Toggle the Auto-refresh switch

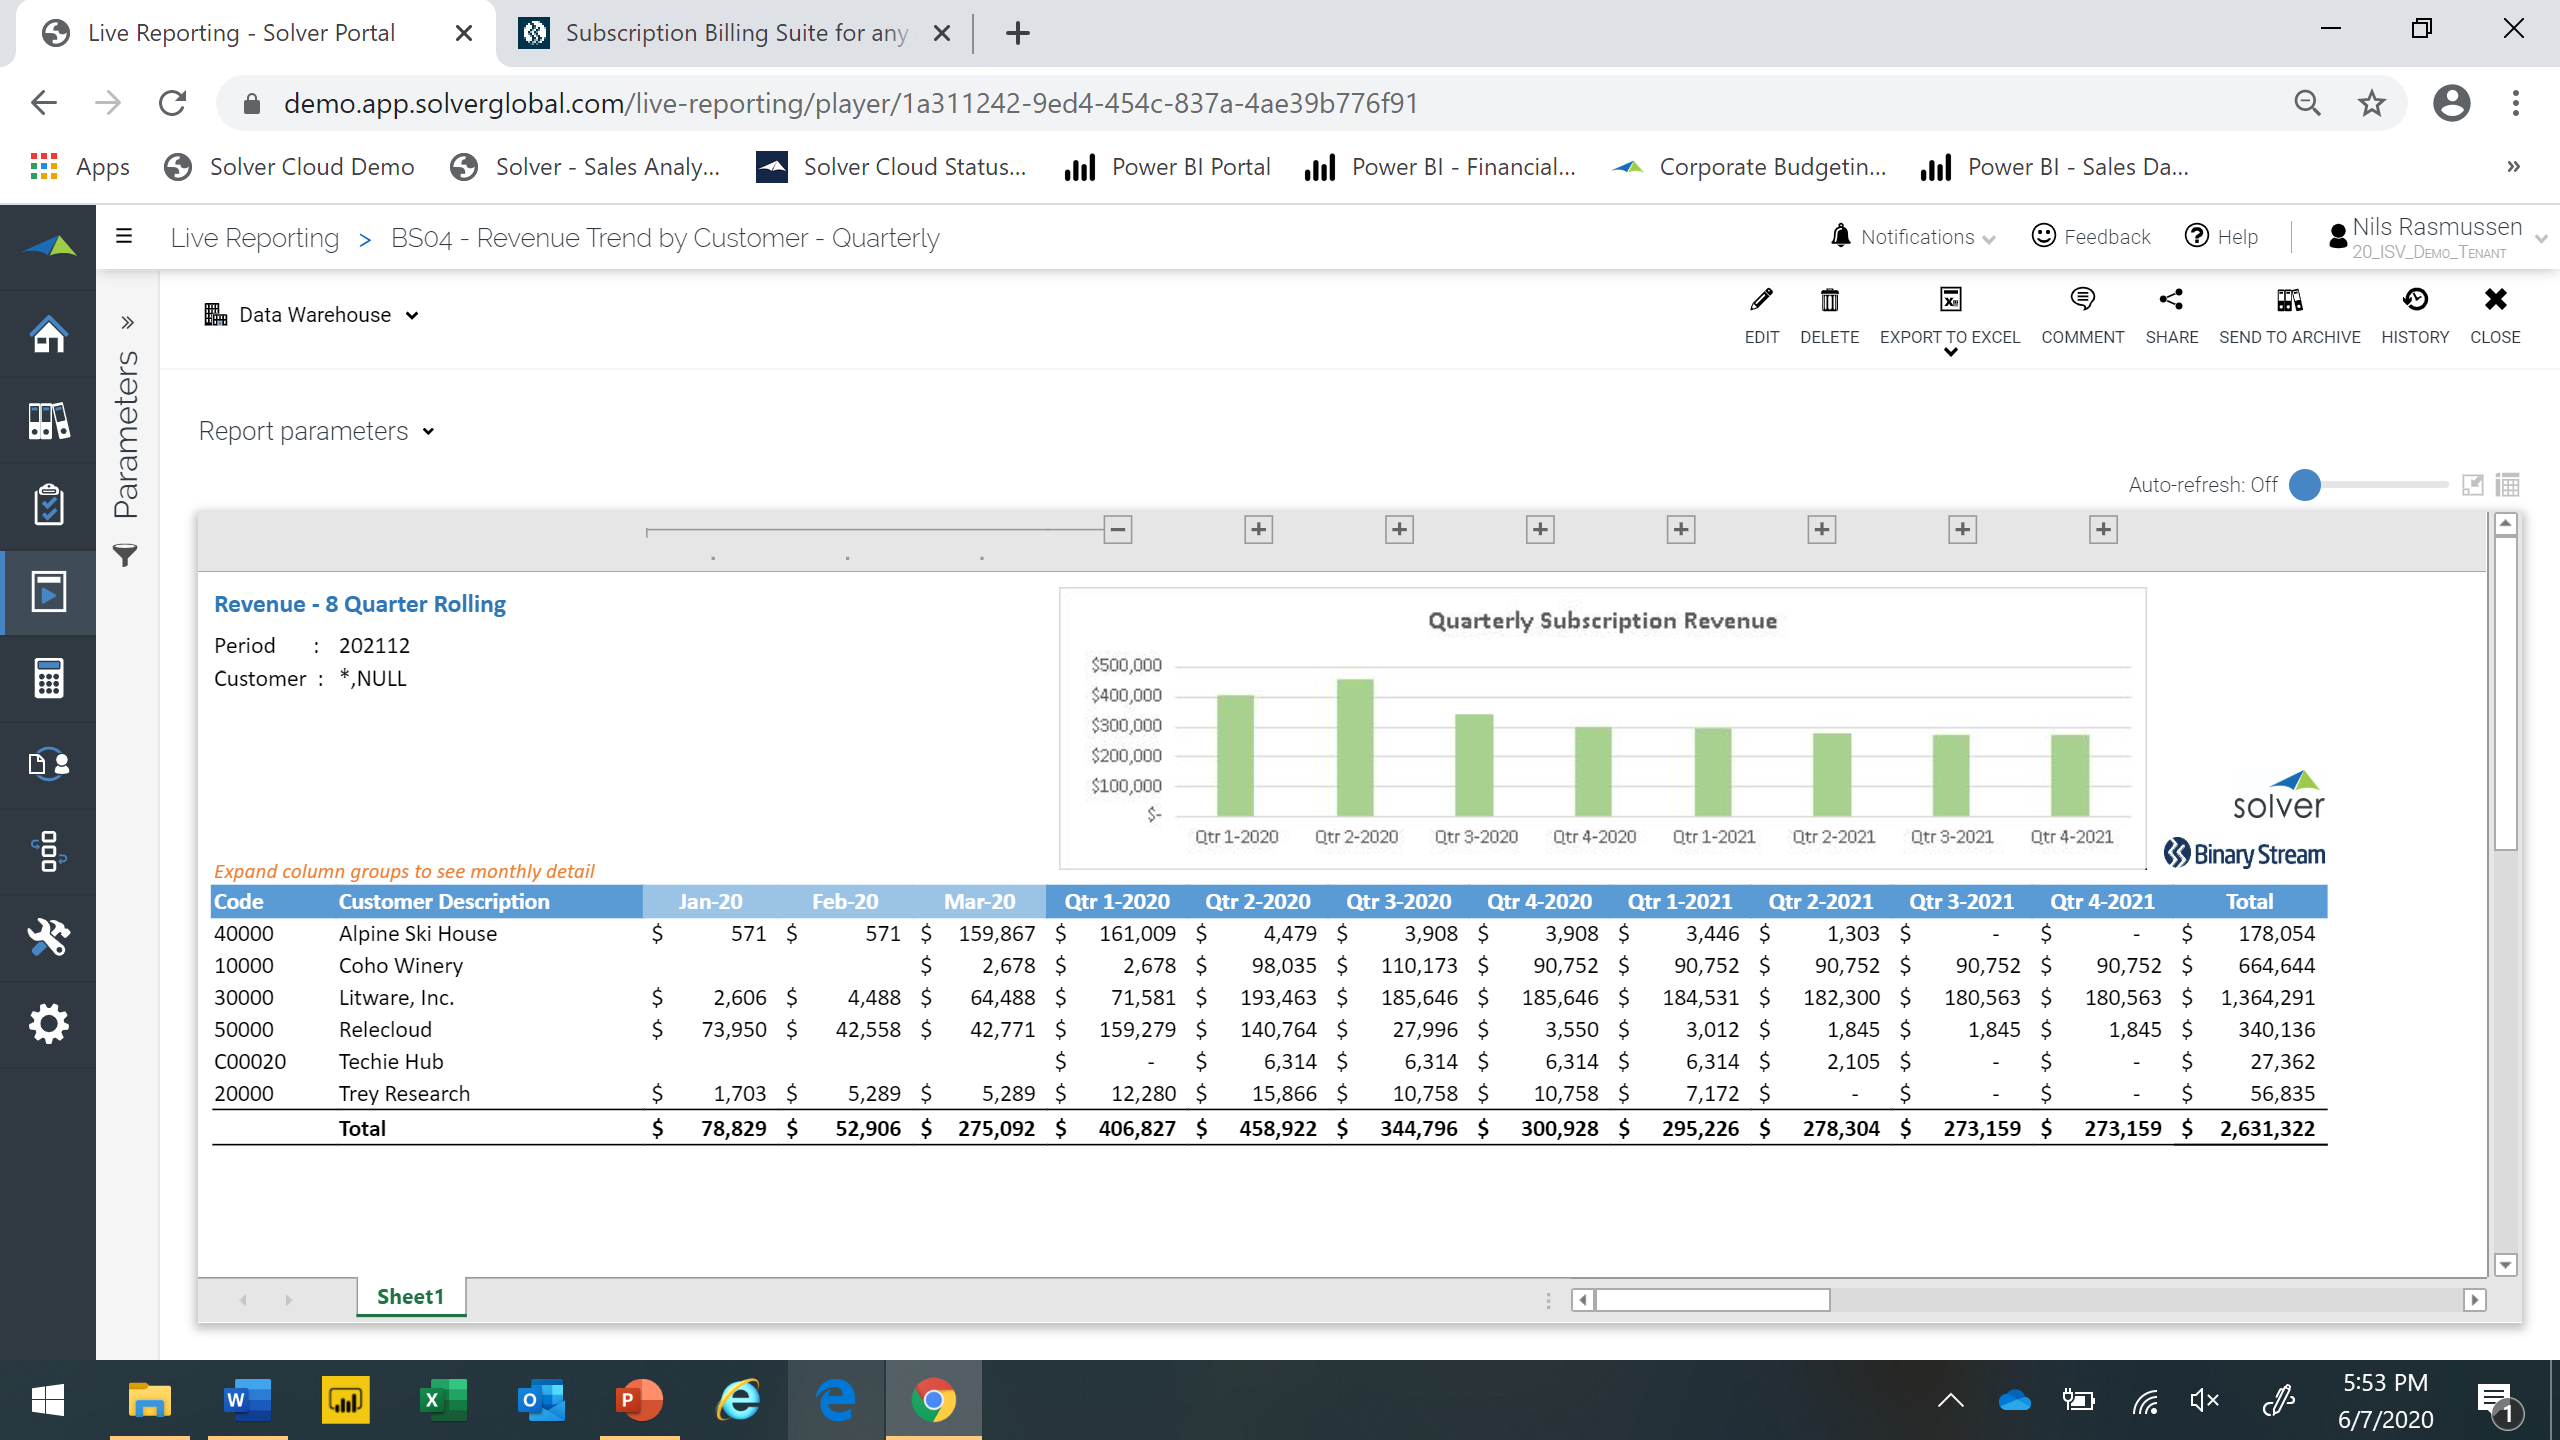(2306, 485)
